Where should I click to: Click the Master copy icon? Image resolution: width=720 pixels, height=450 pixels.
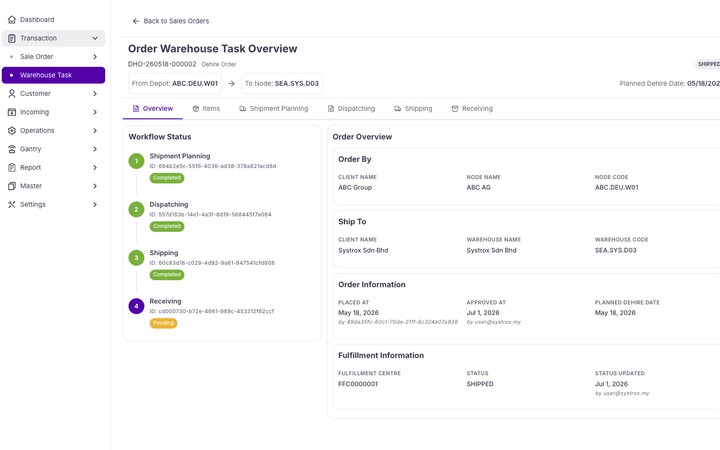coord(12,186)
